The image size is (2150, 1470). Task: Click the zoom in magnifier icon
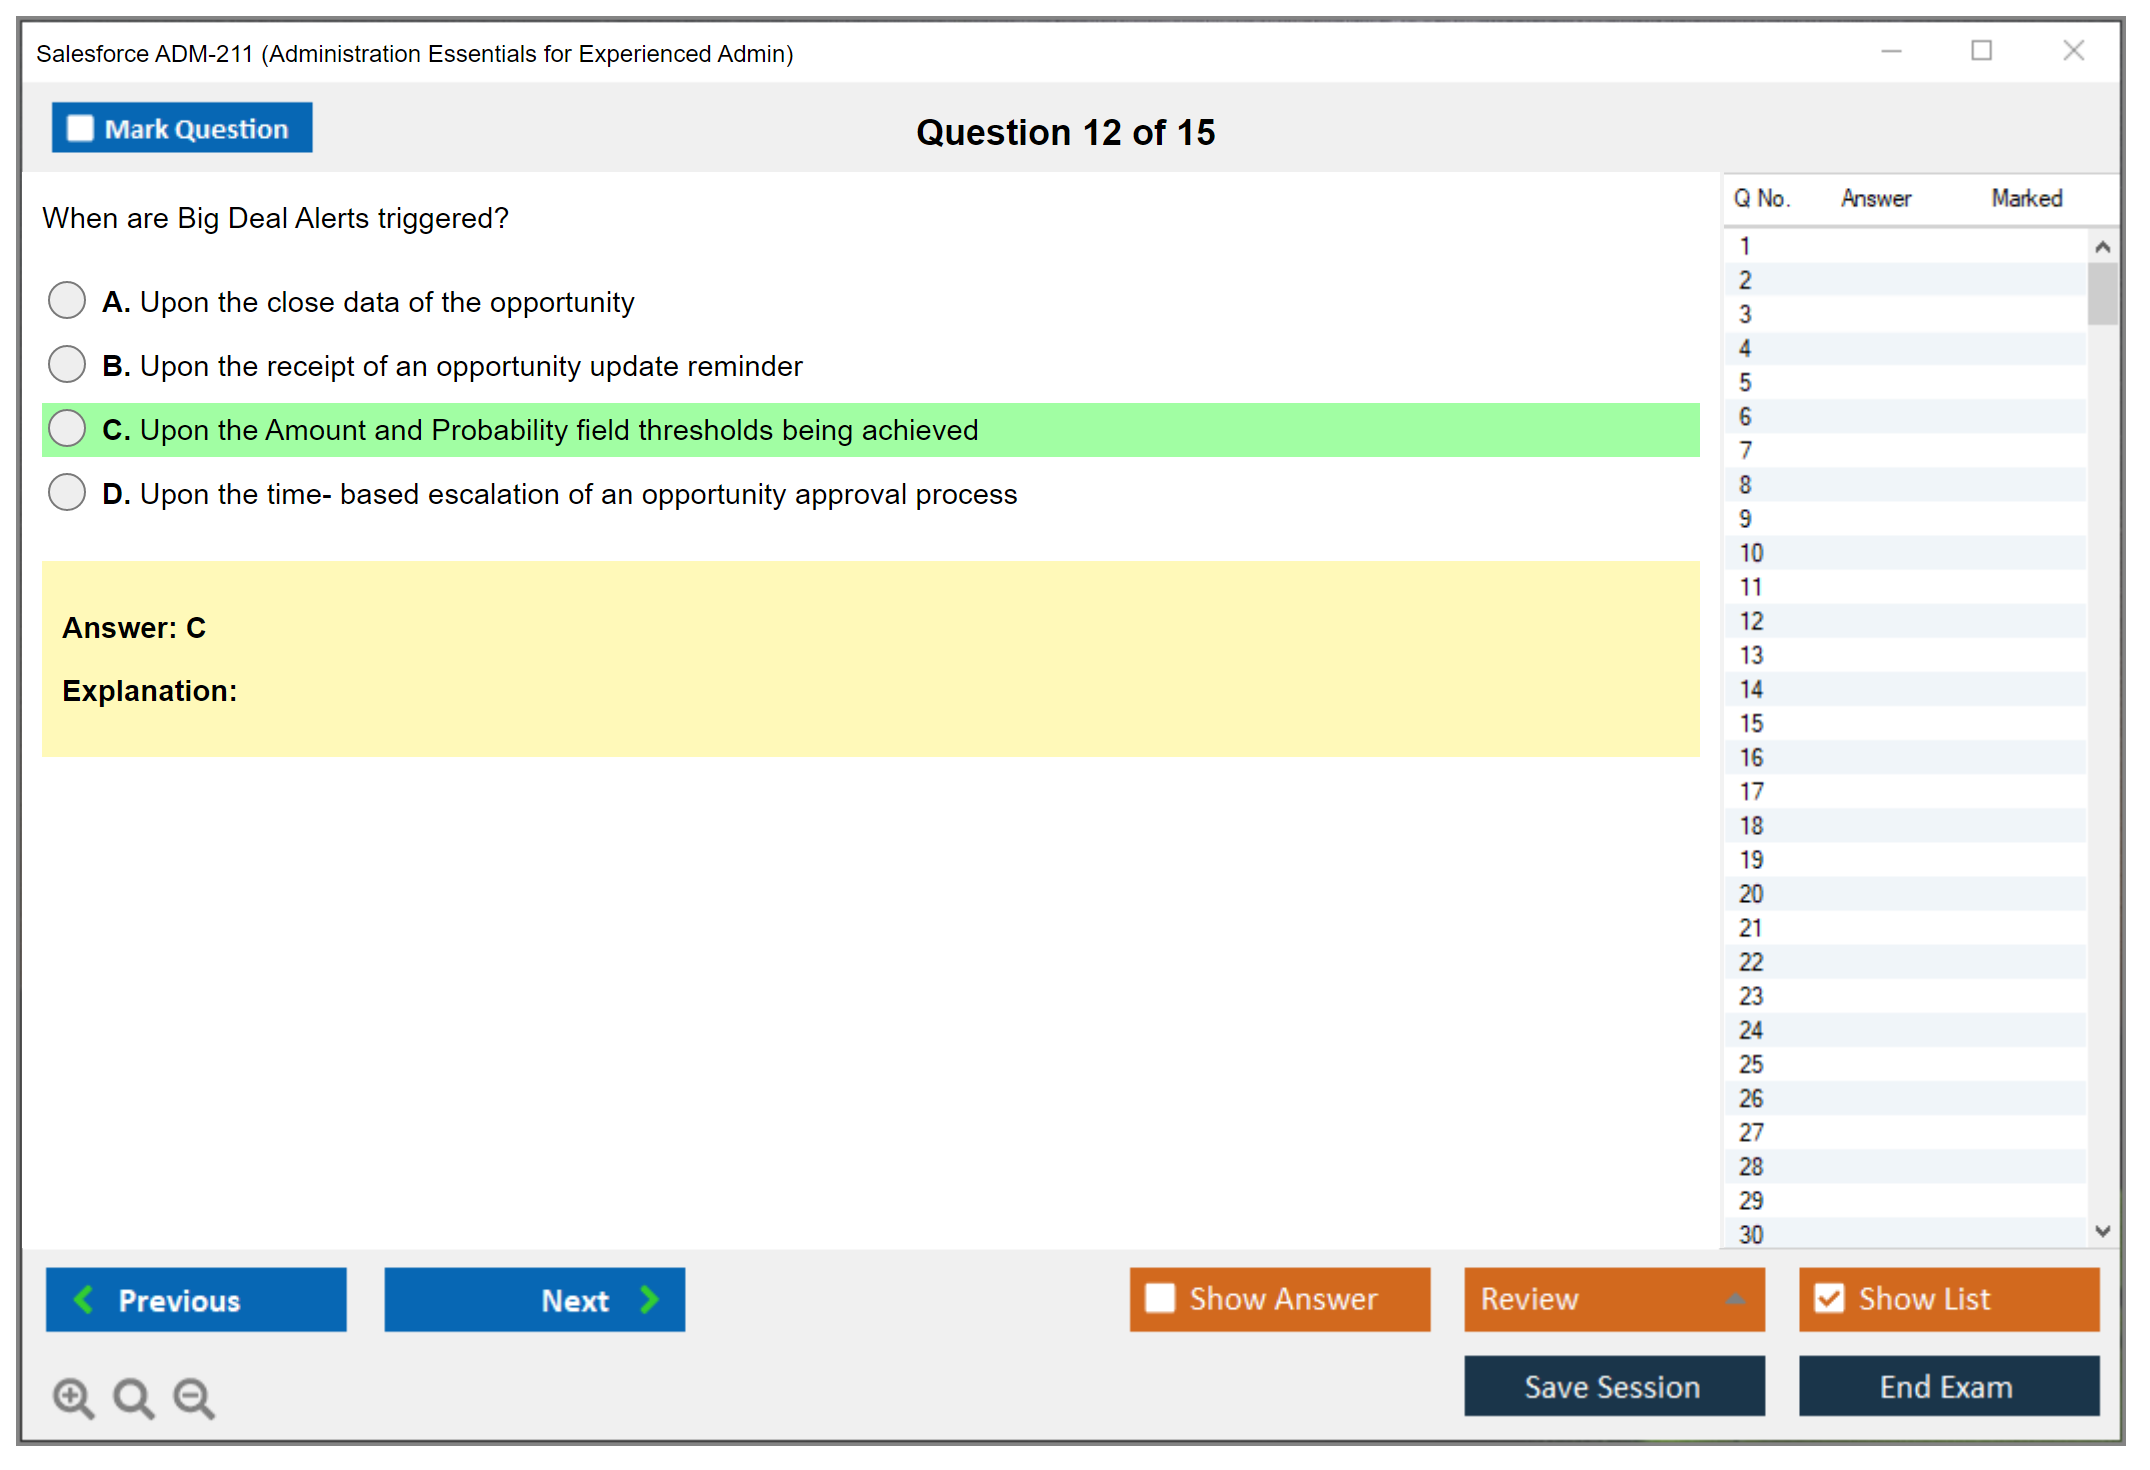pyautogui.click(x=73, y=1397)
